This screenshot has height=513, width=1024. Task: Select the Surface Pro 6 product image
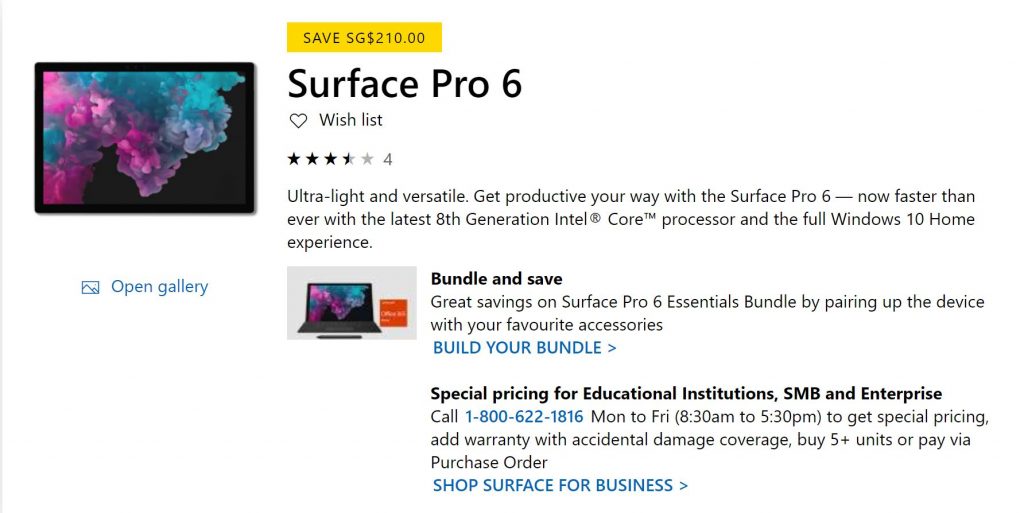point(145,138)
